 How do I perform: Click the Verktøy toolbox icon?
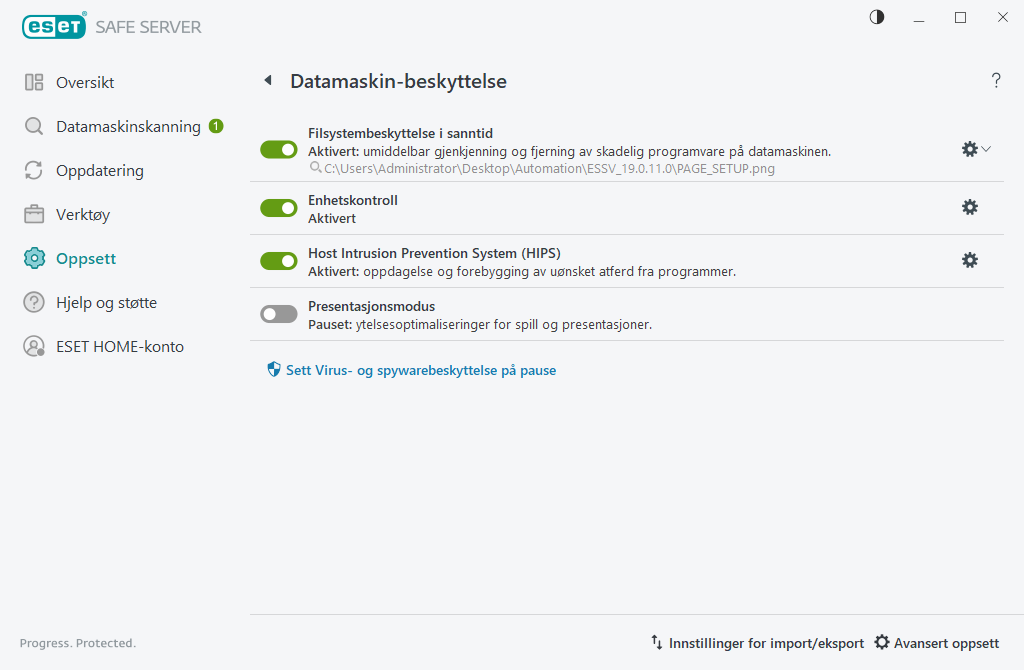(x=33, y=214)
